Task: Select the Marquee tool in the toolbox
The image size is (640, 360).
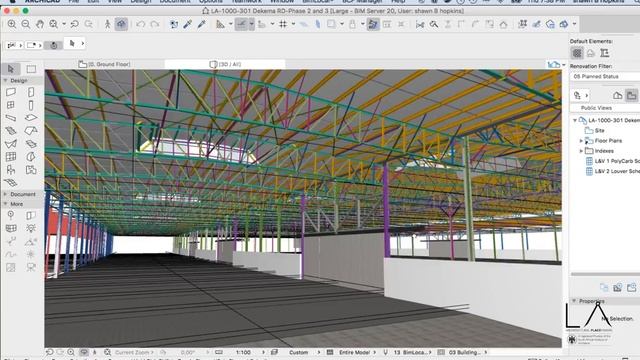Action: pos(31,69)
